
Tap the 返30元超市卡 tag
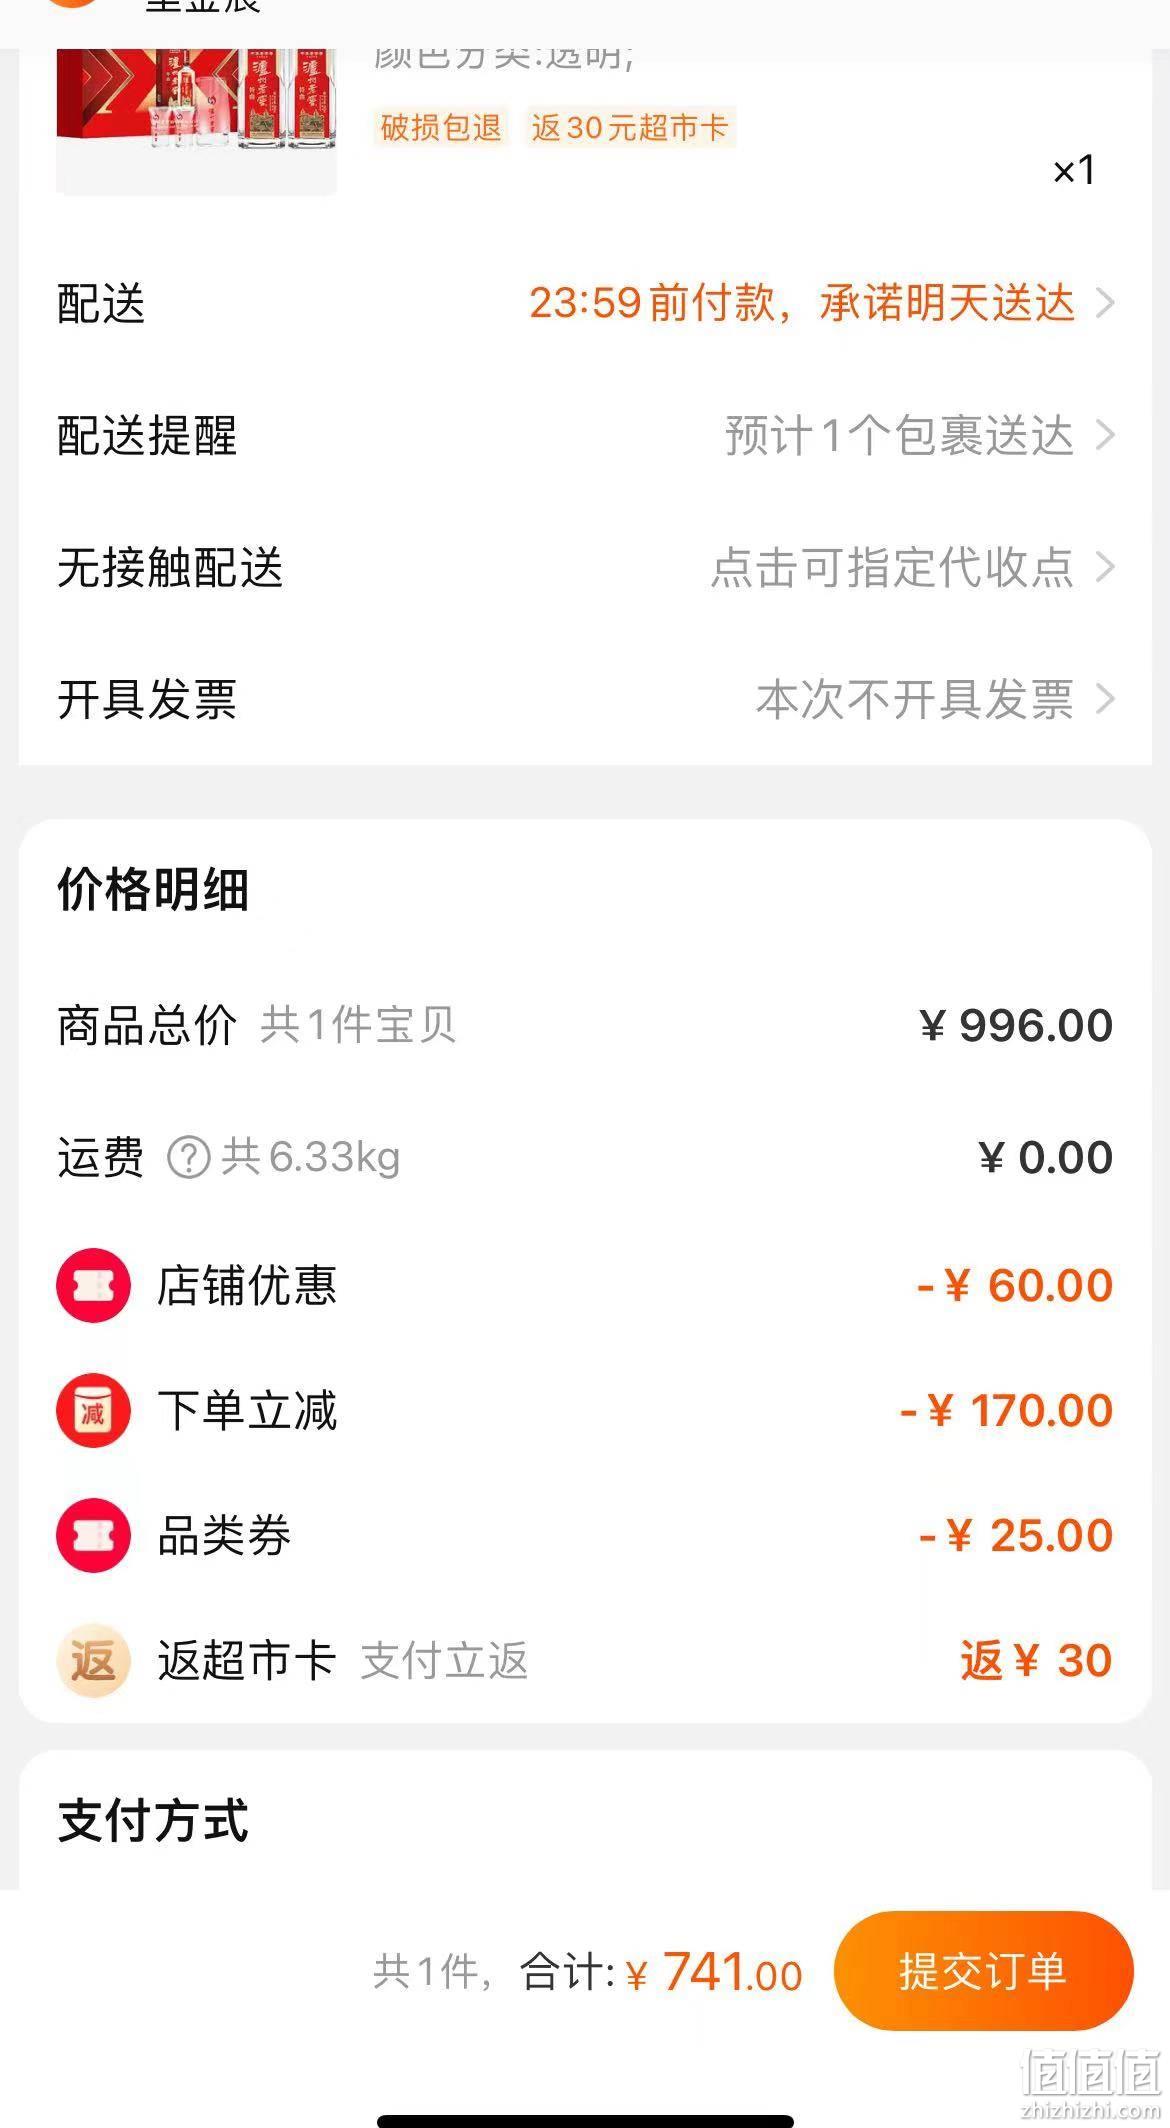tap(630, 127)
